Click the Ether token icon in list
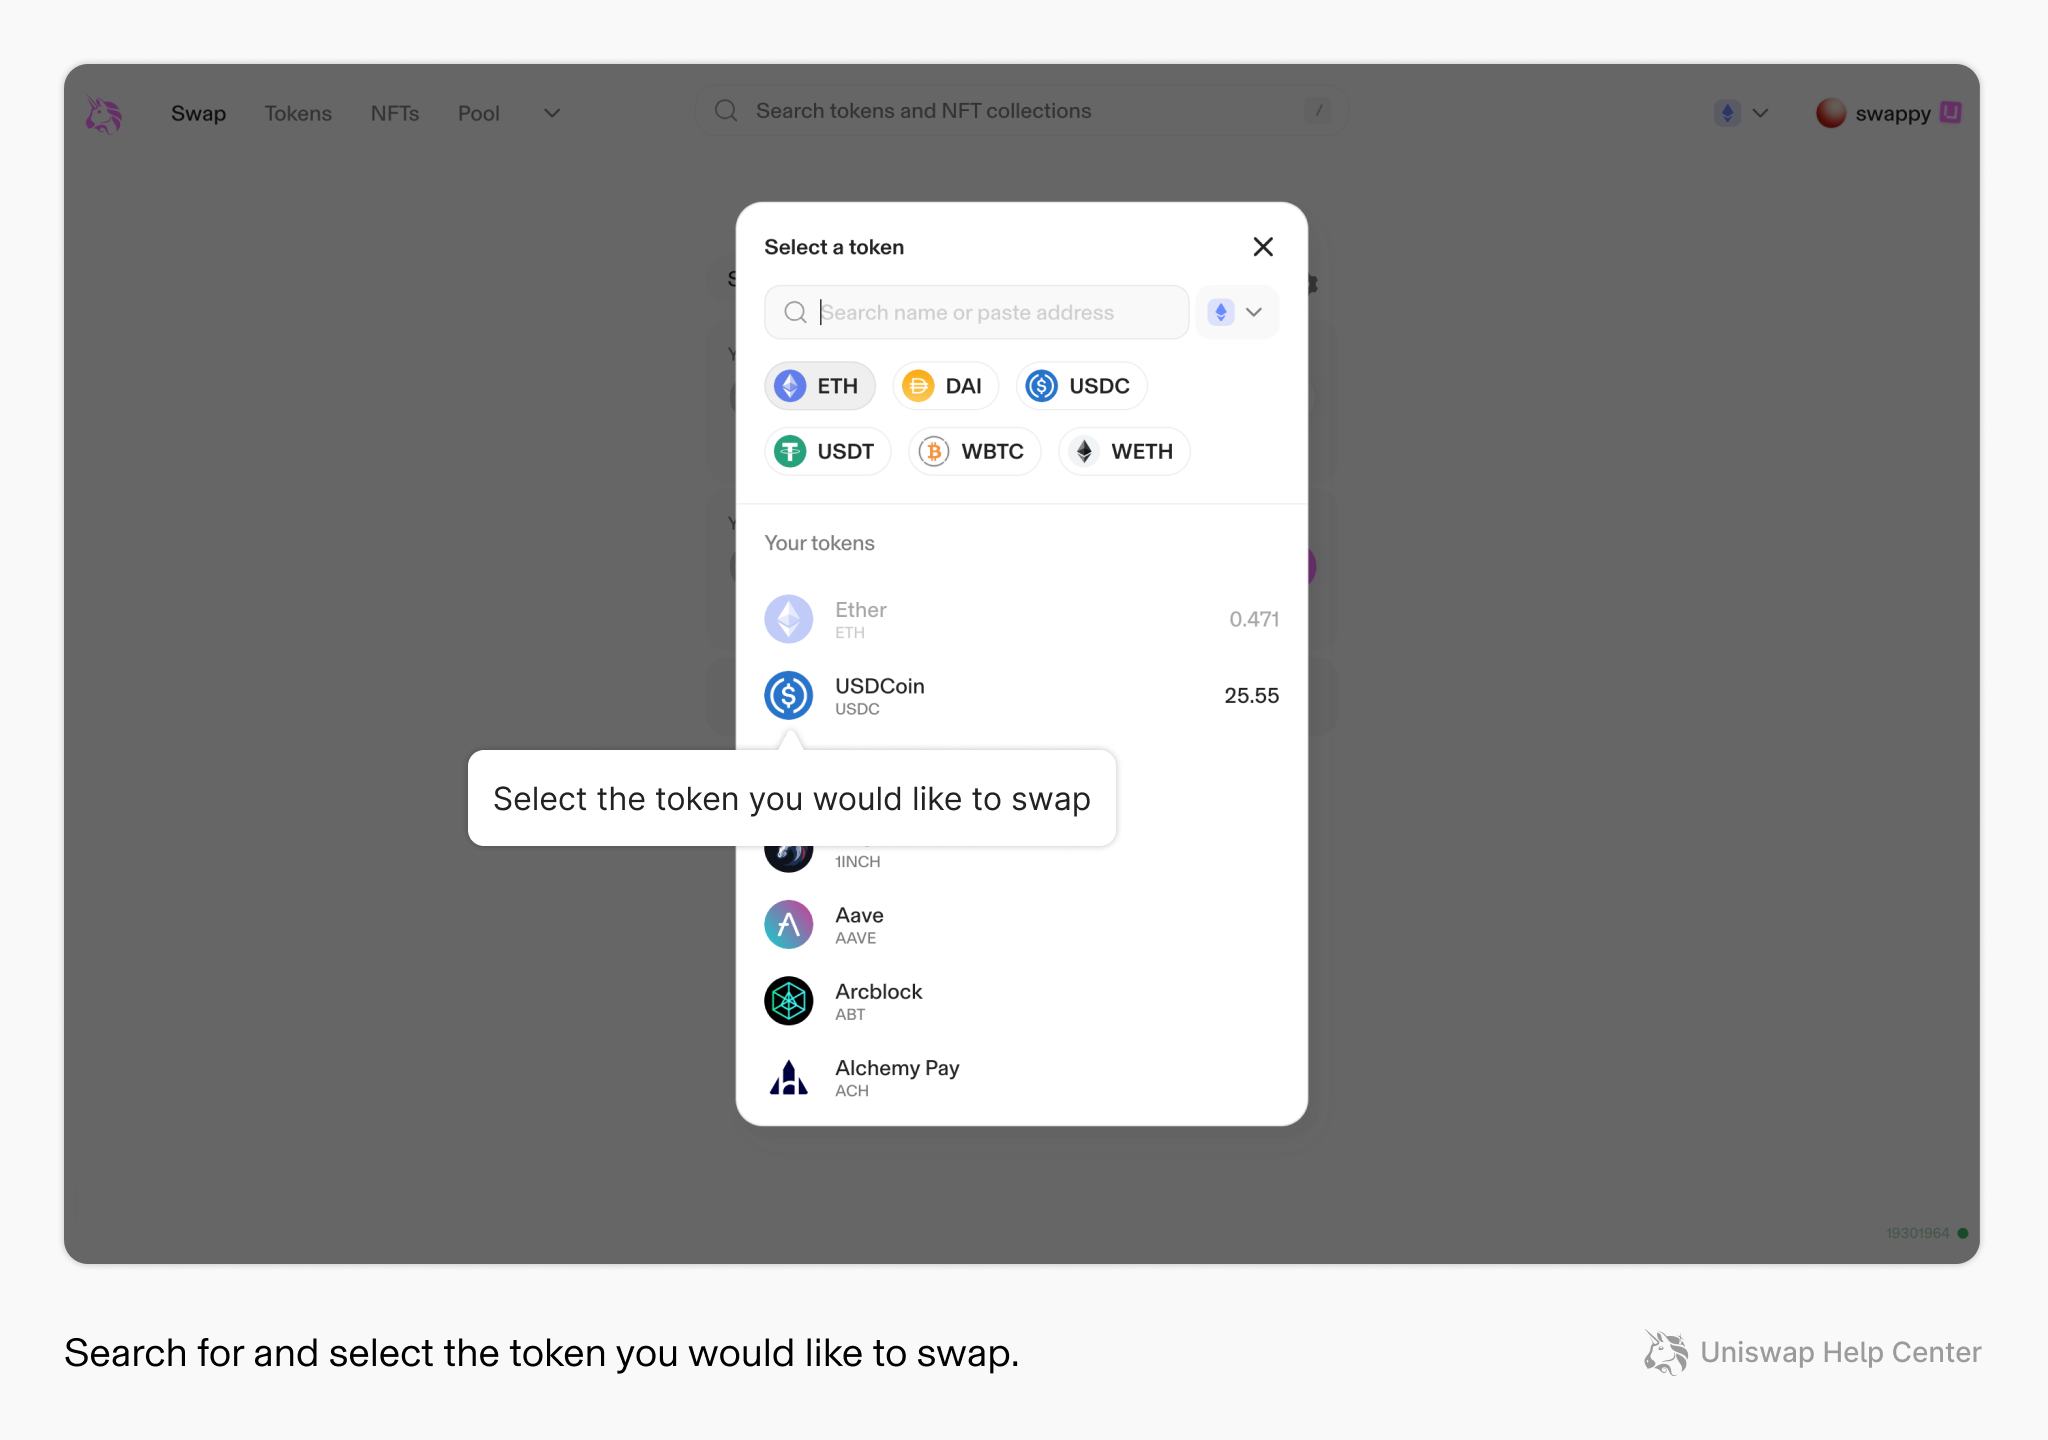 click(789, 619)
